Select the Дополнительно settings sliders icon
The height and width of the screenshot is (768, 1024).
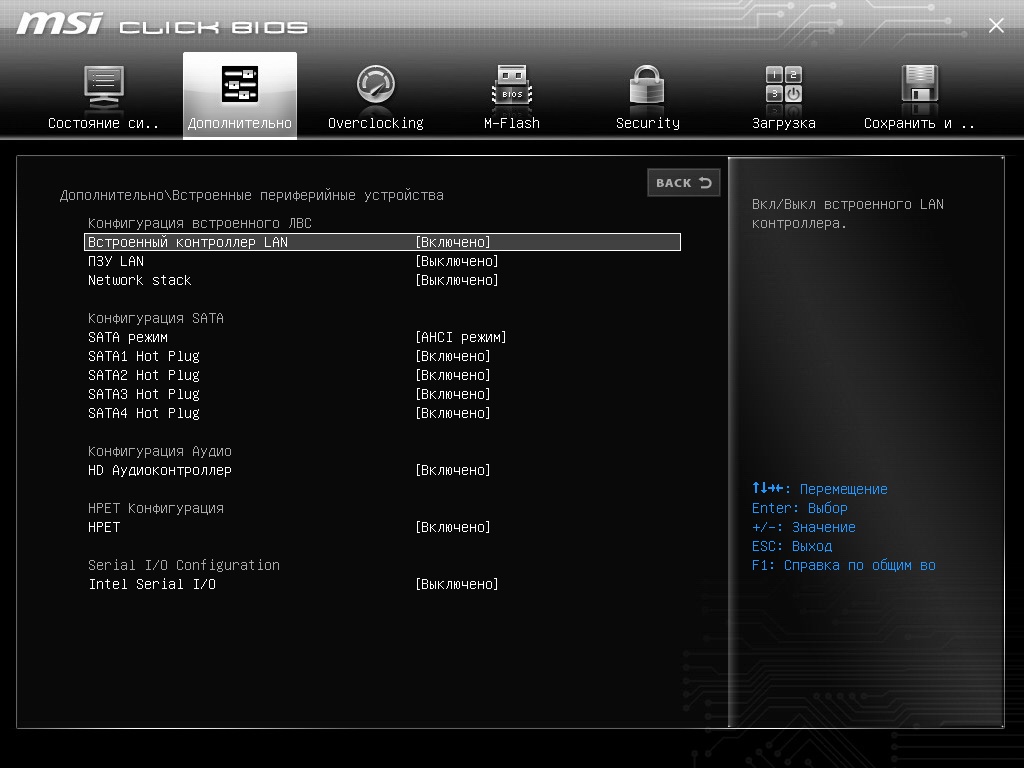(x=240, y=84)
